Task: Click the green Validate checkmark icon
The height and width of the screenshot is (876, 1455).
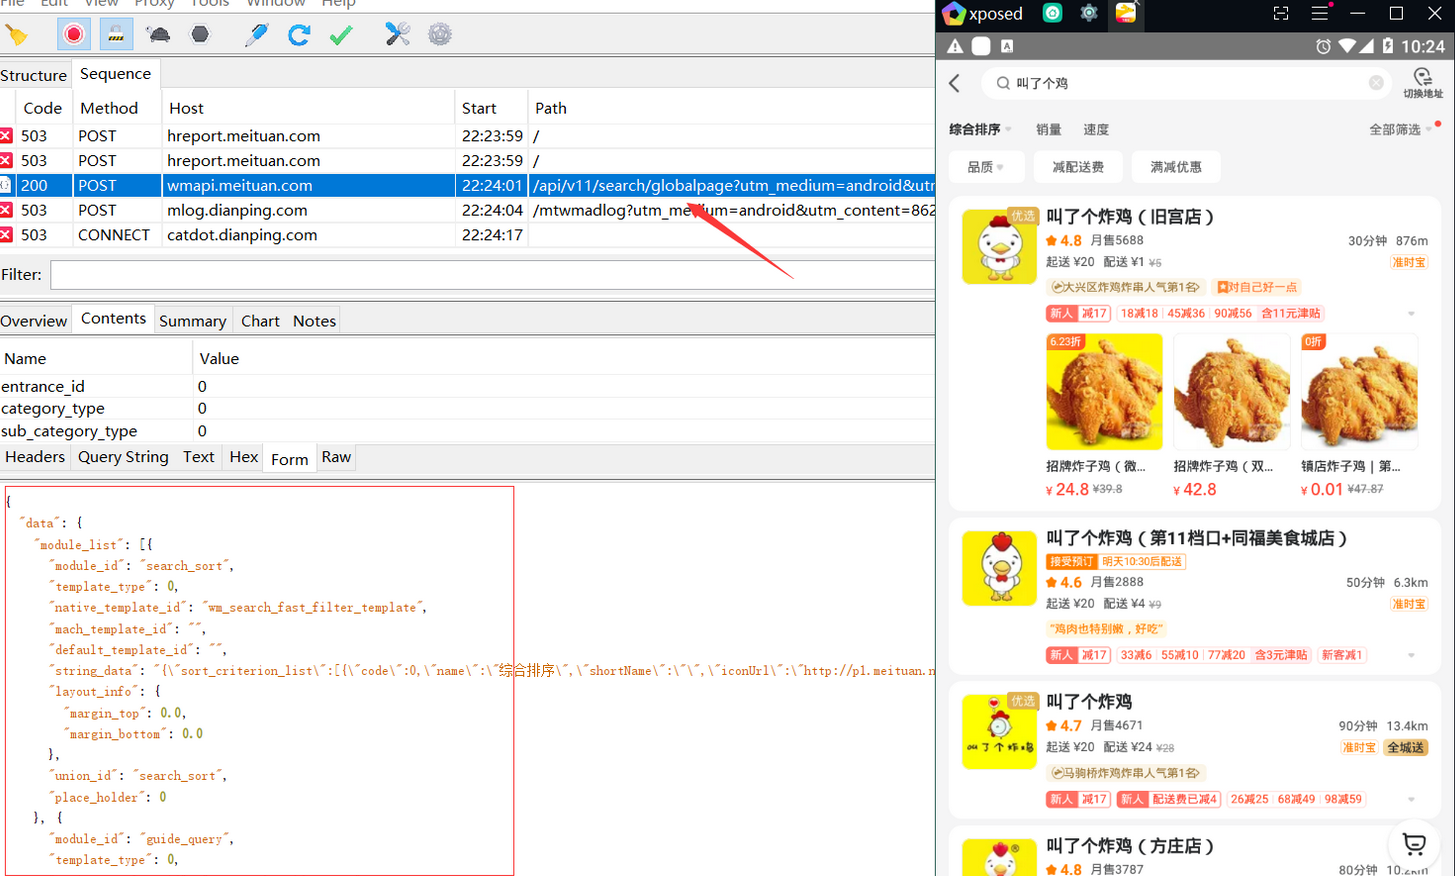Action: (x=341, y=35)
